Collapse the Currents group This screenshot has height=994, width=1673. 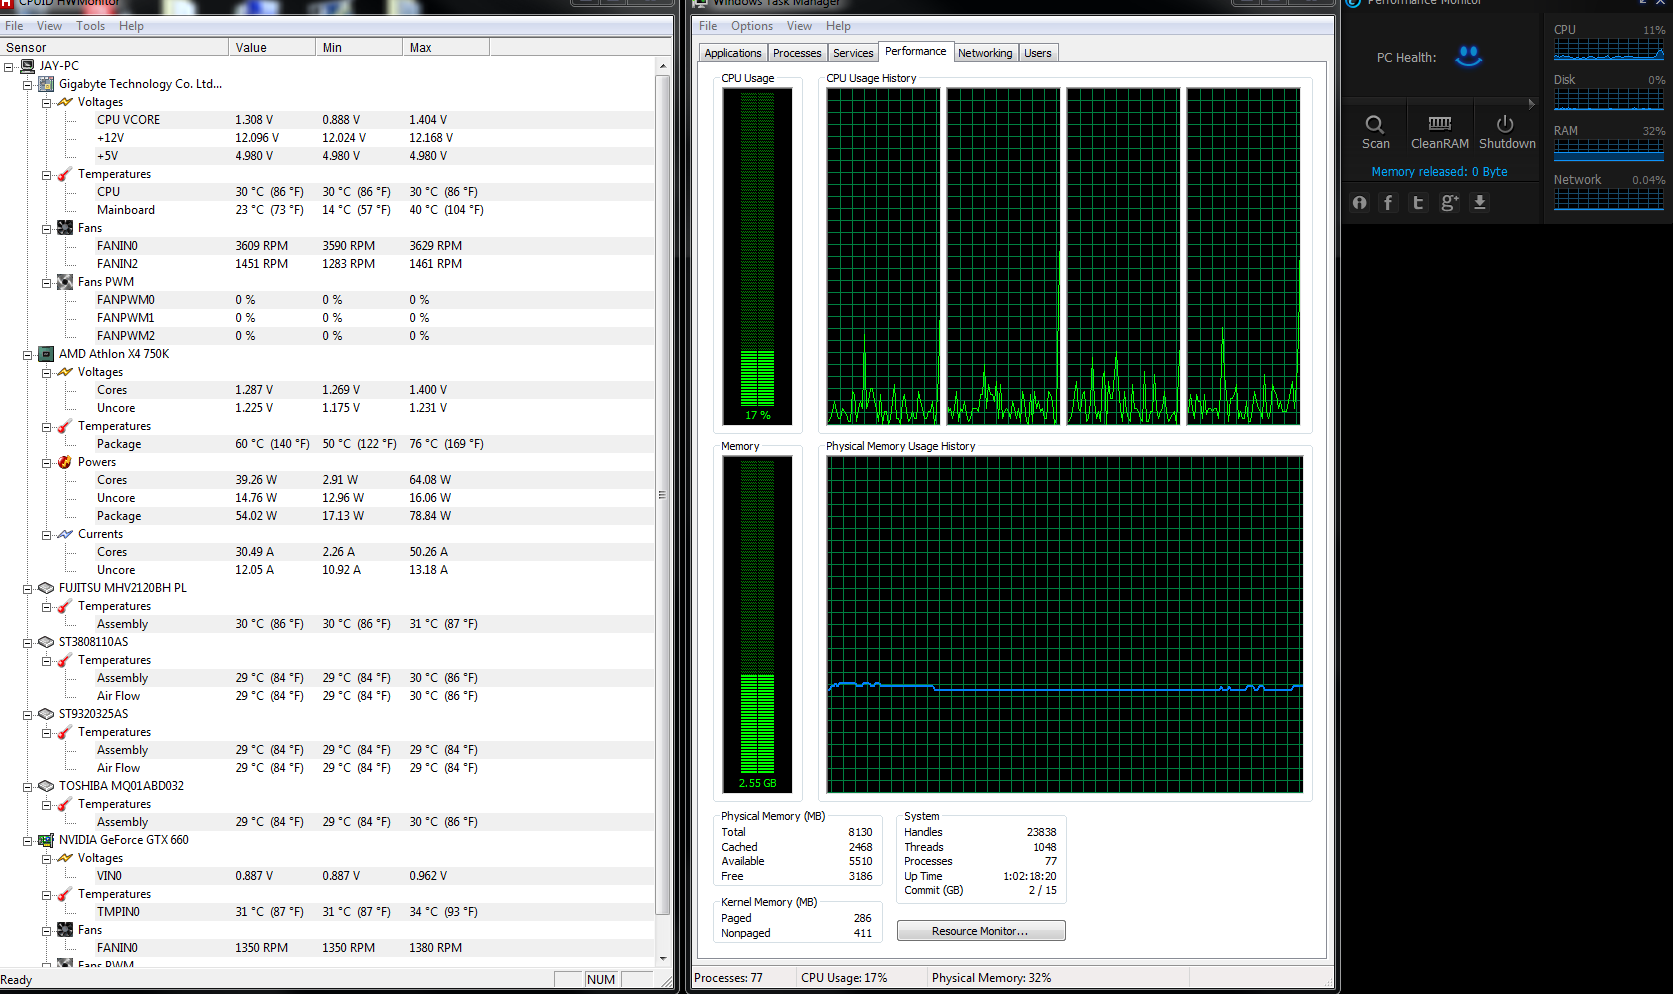pos(47,535)
